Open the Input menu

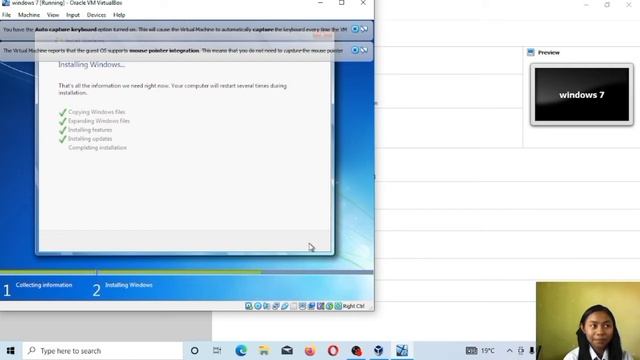pos(73,15)
